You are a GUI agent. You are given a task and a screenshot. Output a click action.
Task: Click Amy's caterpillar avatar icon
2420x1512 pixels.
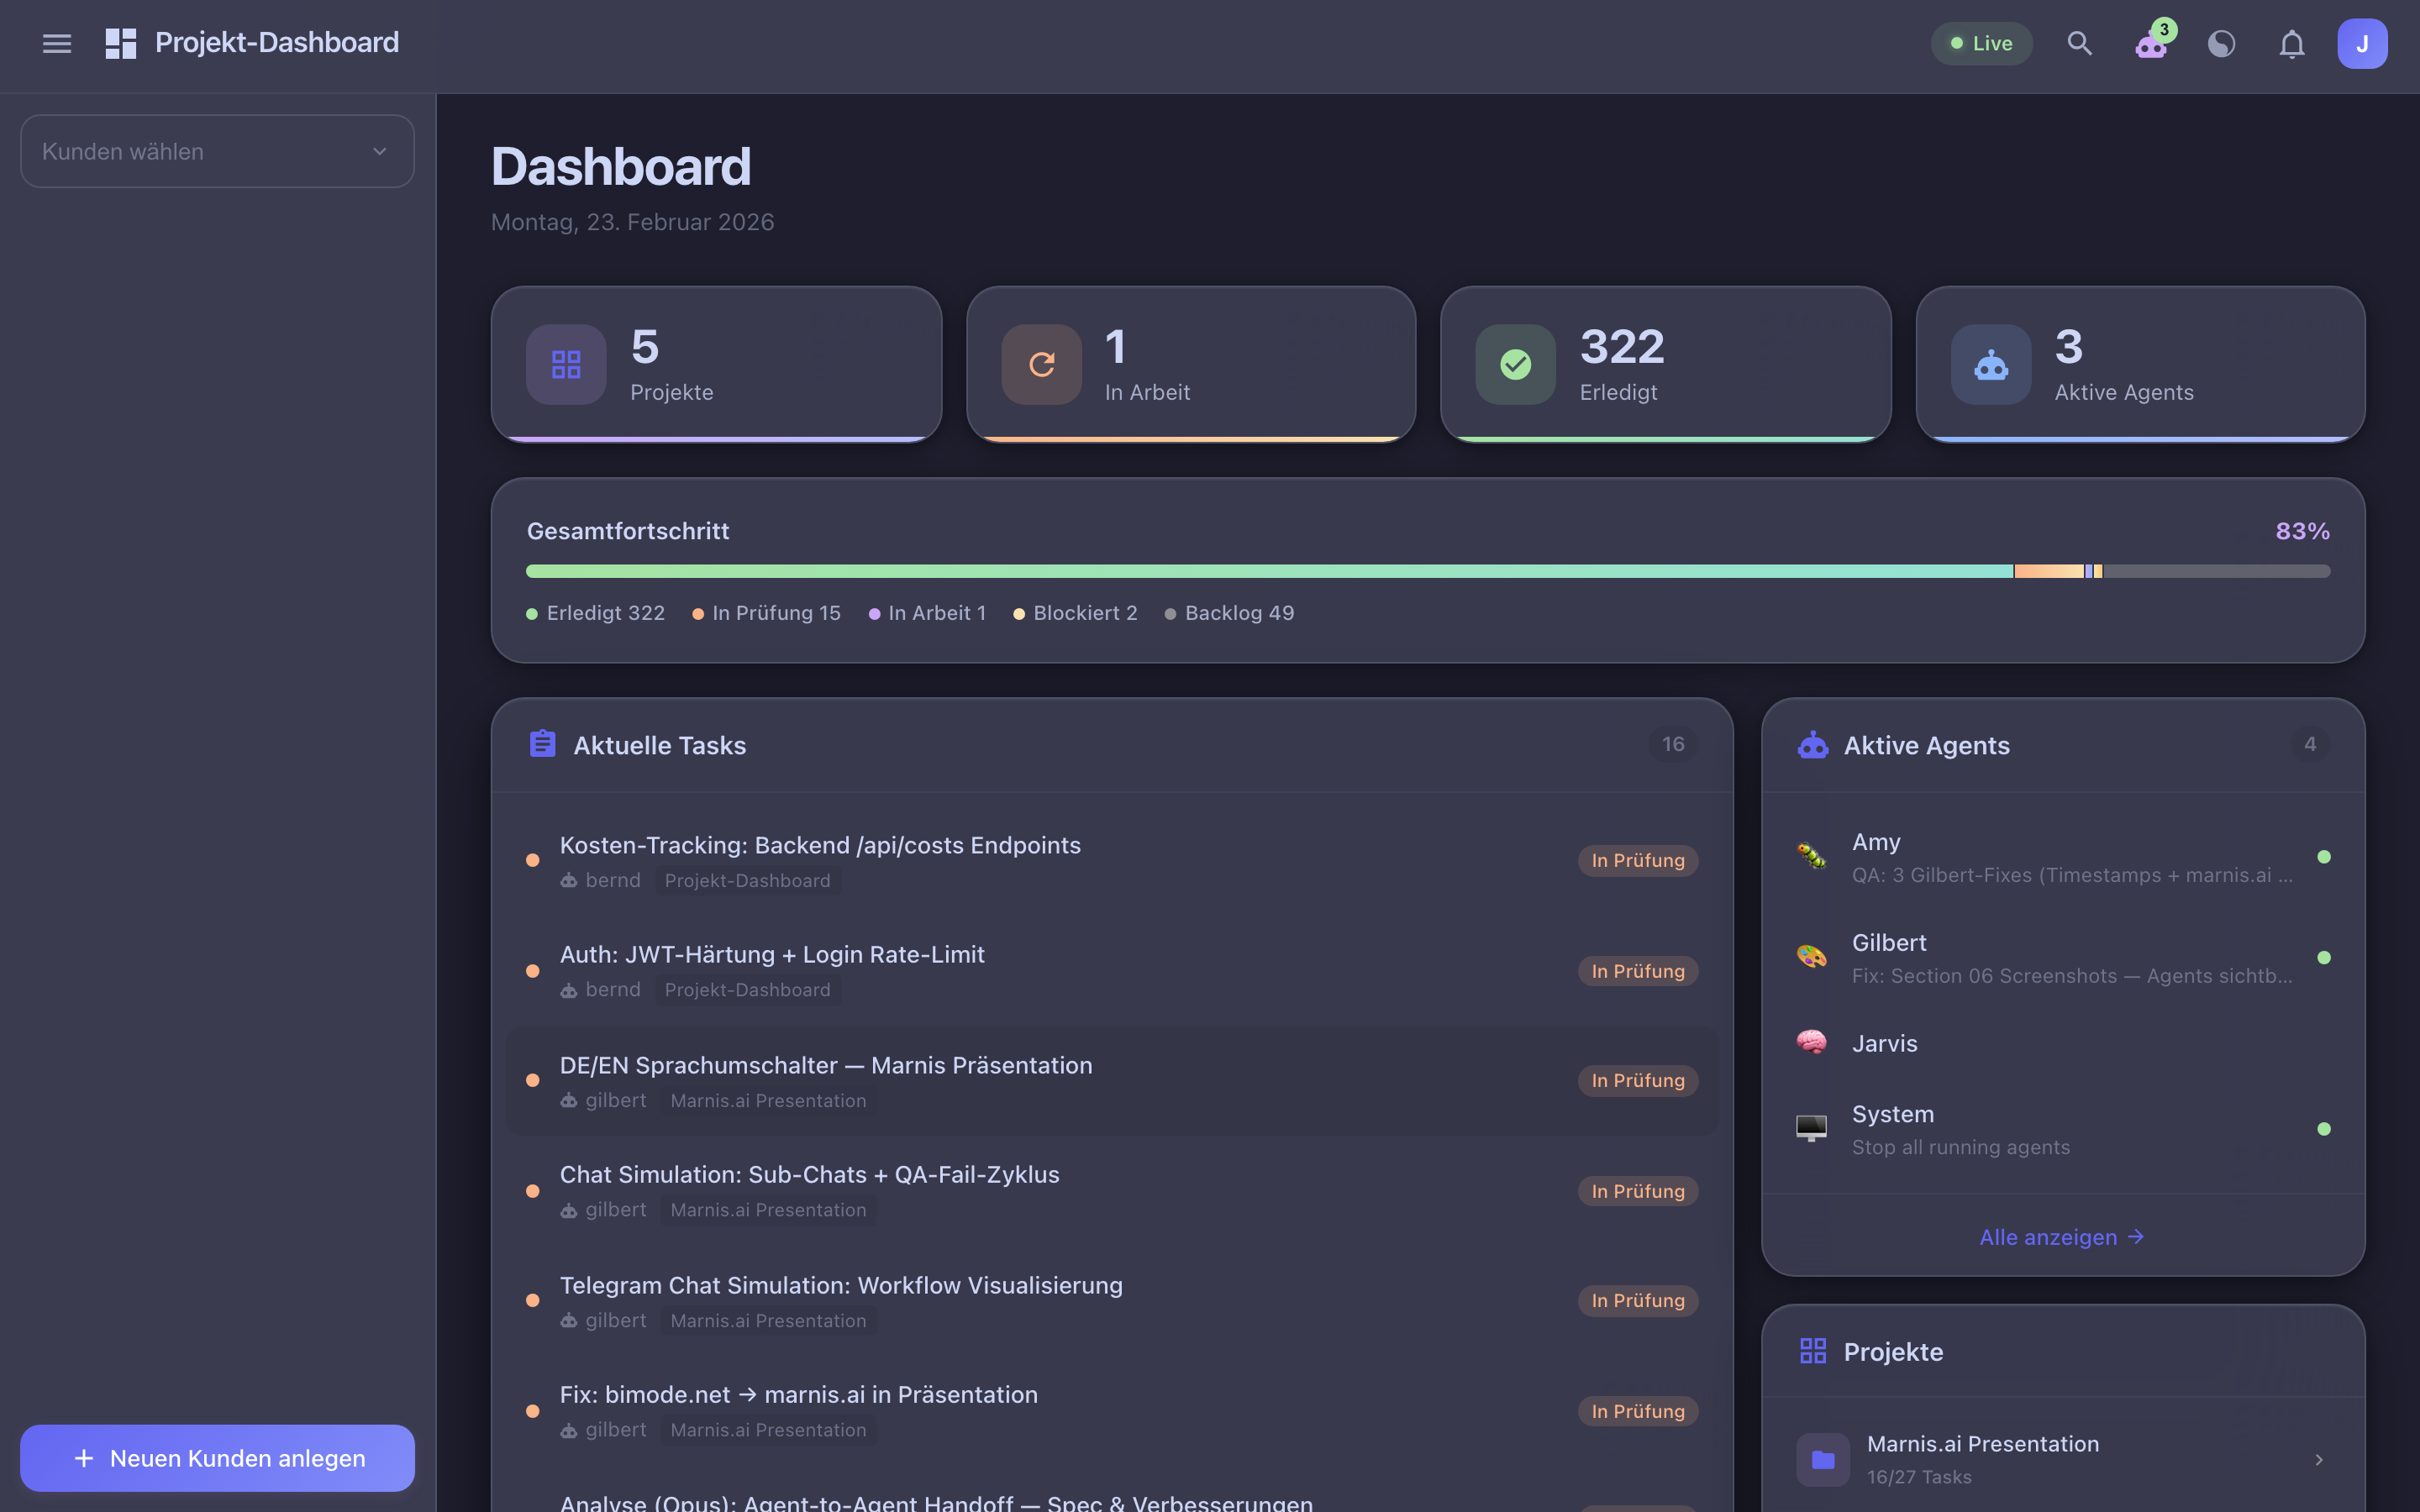[x=1812, y=856]
